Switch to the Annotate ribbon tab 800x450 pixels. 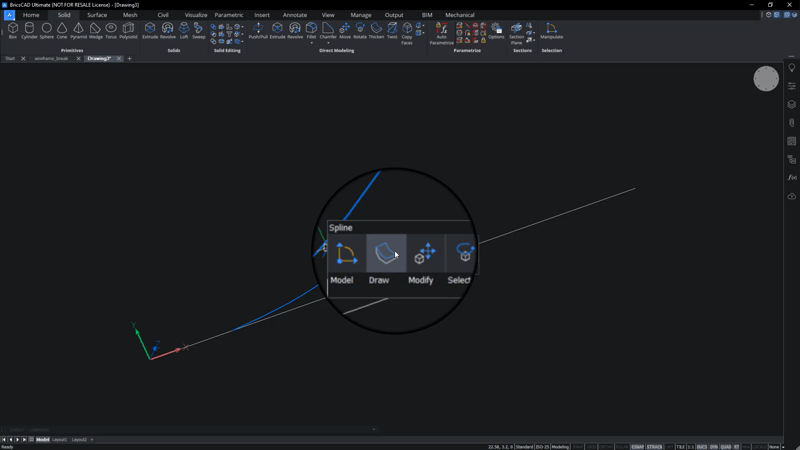tap(295, 15)
